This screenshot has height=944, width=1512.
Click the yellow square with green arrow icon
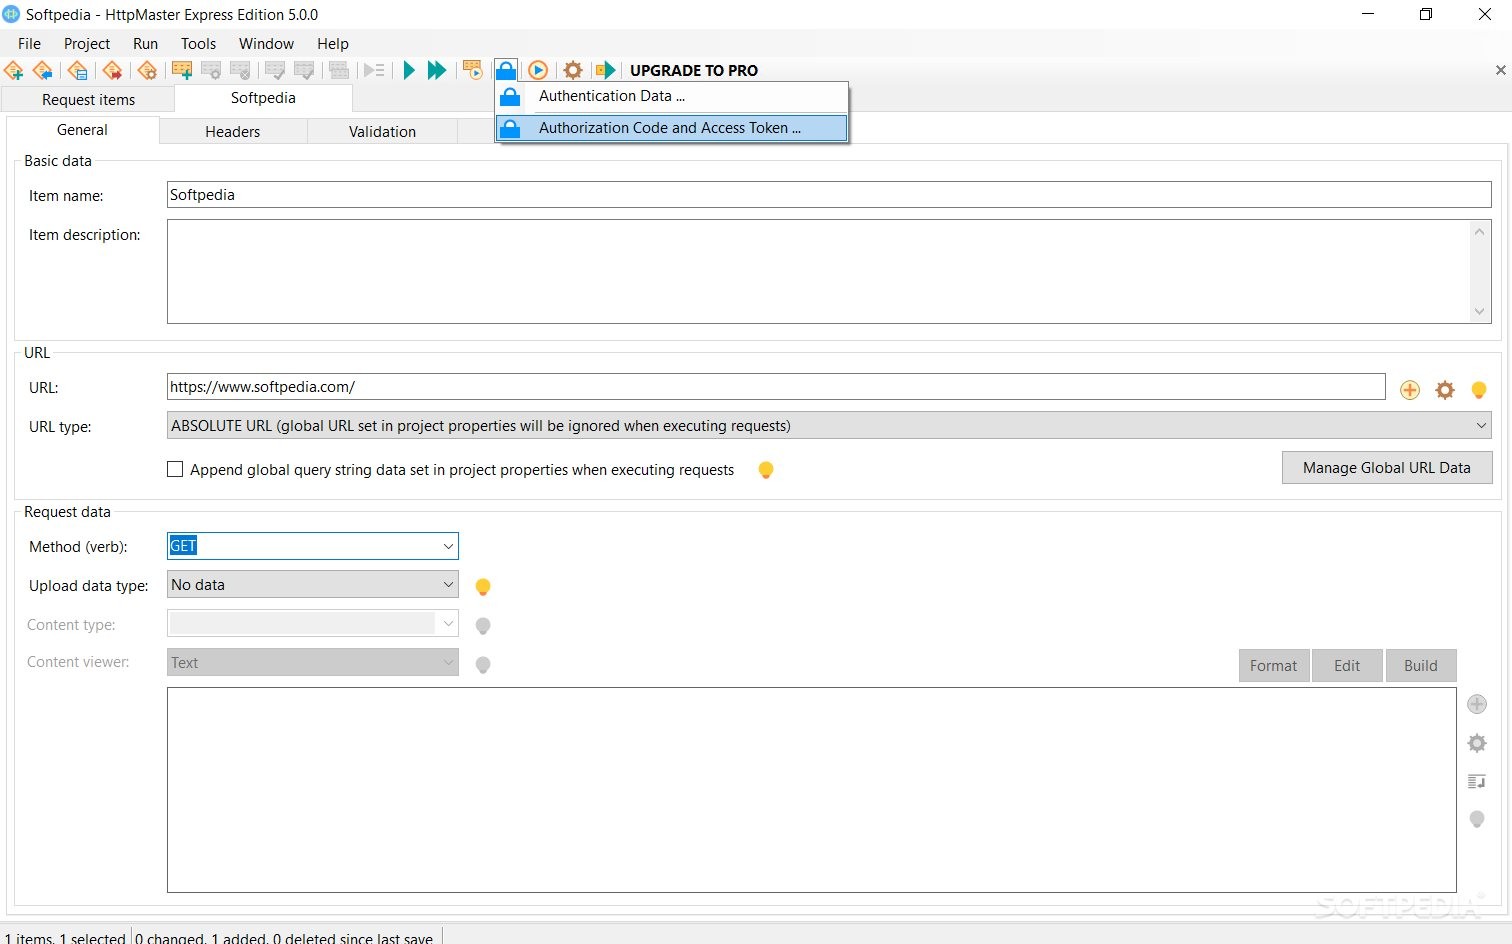point(605,70)
